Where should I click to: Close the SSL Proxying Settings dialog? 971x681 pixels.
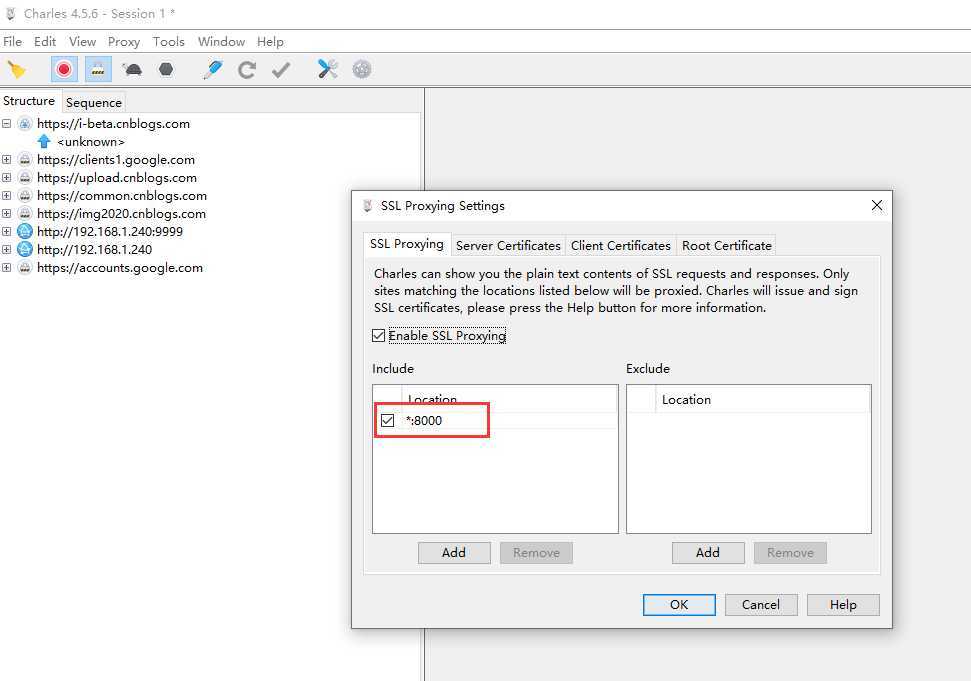877,206
